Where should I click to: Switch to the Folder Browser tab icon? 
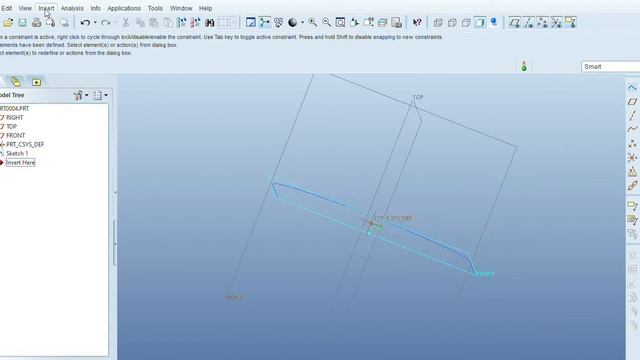[x=16, y=82]
